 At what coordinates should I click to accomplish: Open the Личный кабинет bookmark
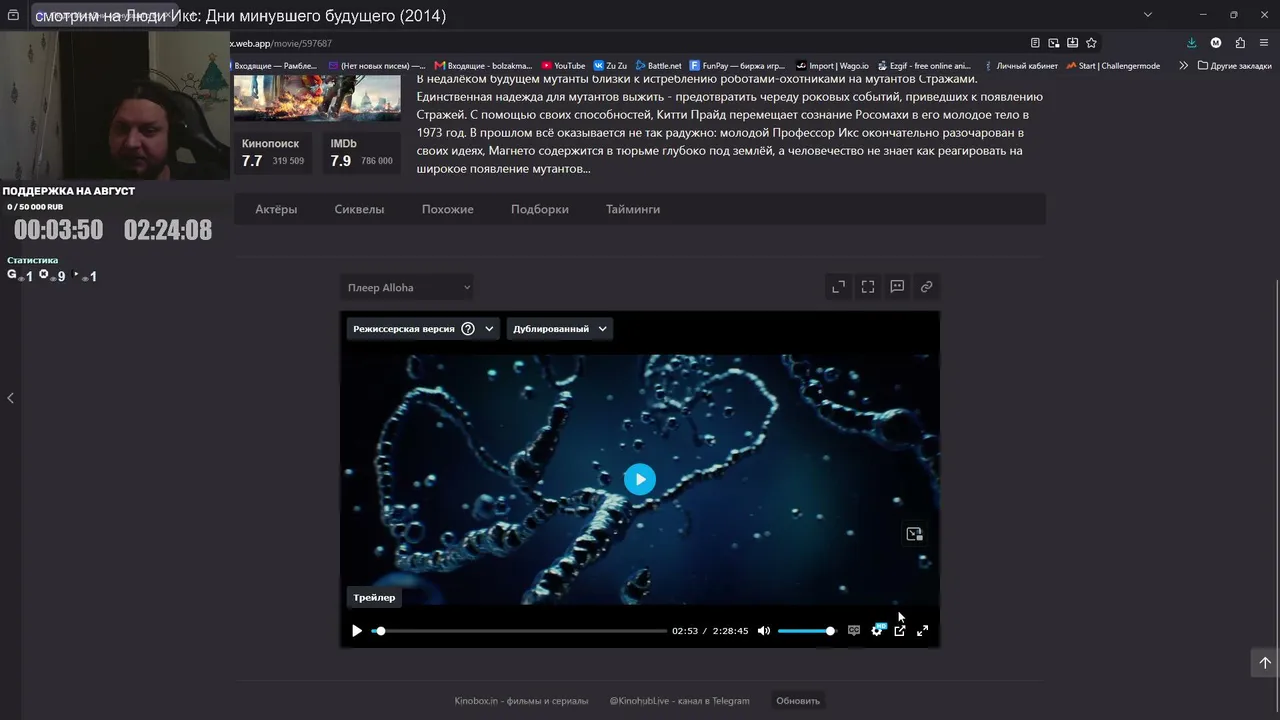[x=1020, y=66]
